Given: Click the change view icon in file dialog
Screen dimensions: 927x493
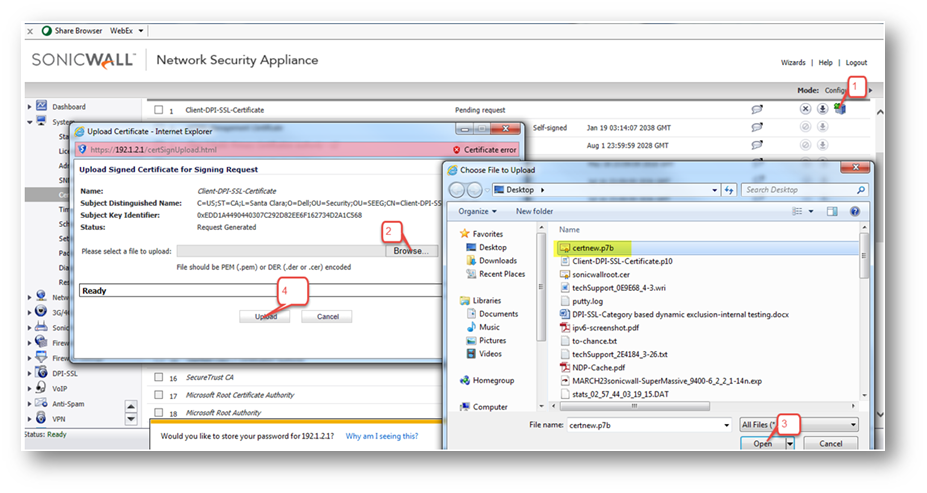Looking at the screenshot, I should coord(798,211).
